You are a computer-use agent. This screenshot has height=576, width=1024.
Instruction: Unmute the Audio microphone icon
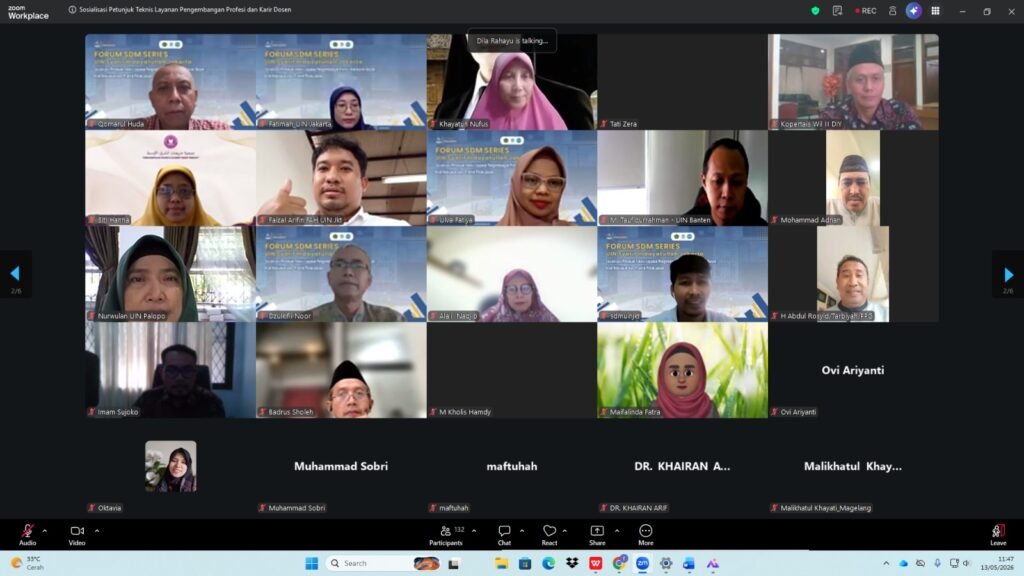point(27,531)
